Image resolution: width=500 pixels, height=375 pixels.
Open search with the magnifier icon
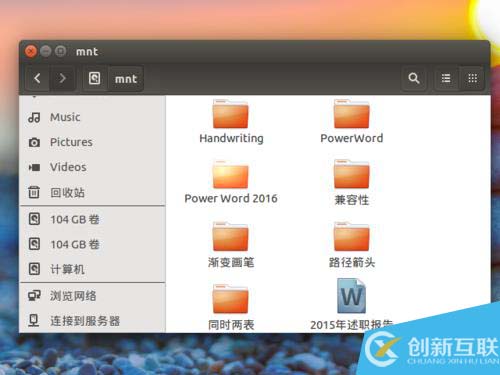pyautogui.click(x=414, y=78)
